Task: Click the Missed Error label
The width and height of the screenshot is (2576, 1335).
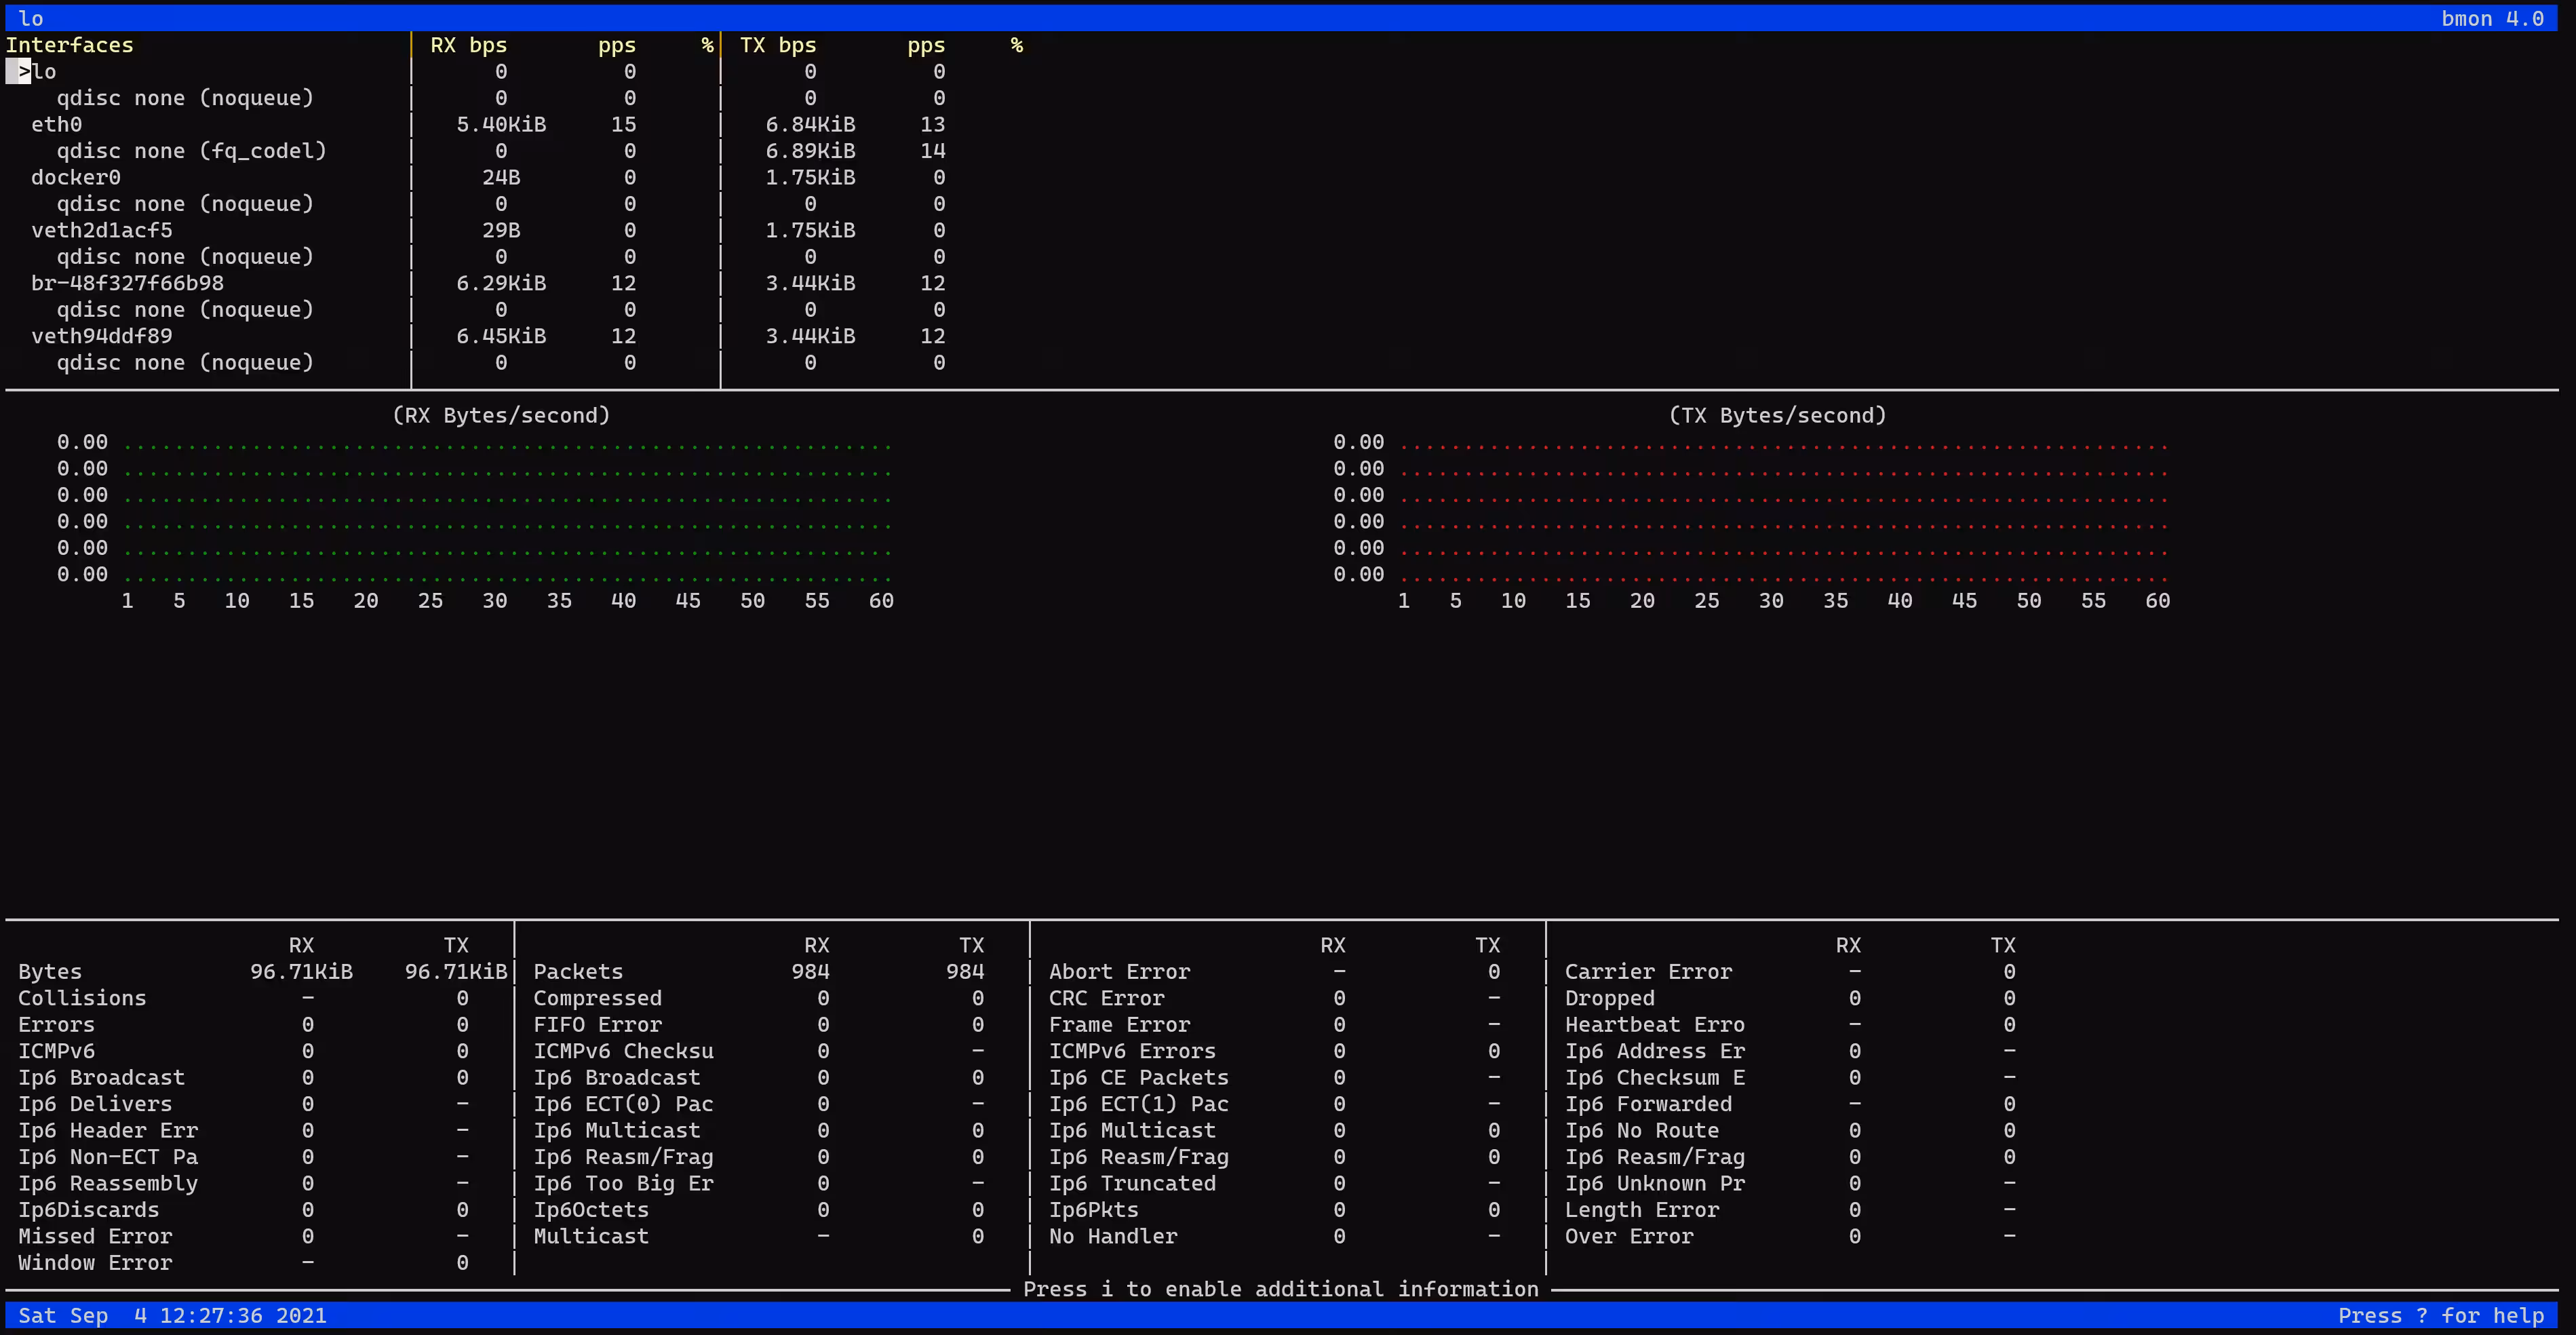Action: tap(95, 1237)
